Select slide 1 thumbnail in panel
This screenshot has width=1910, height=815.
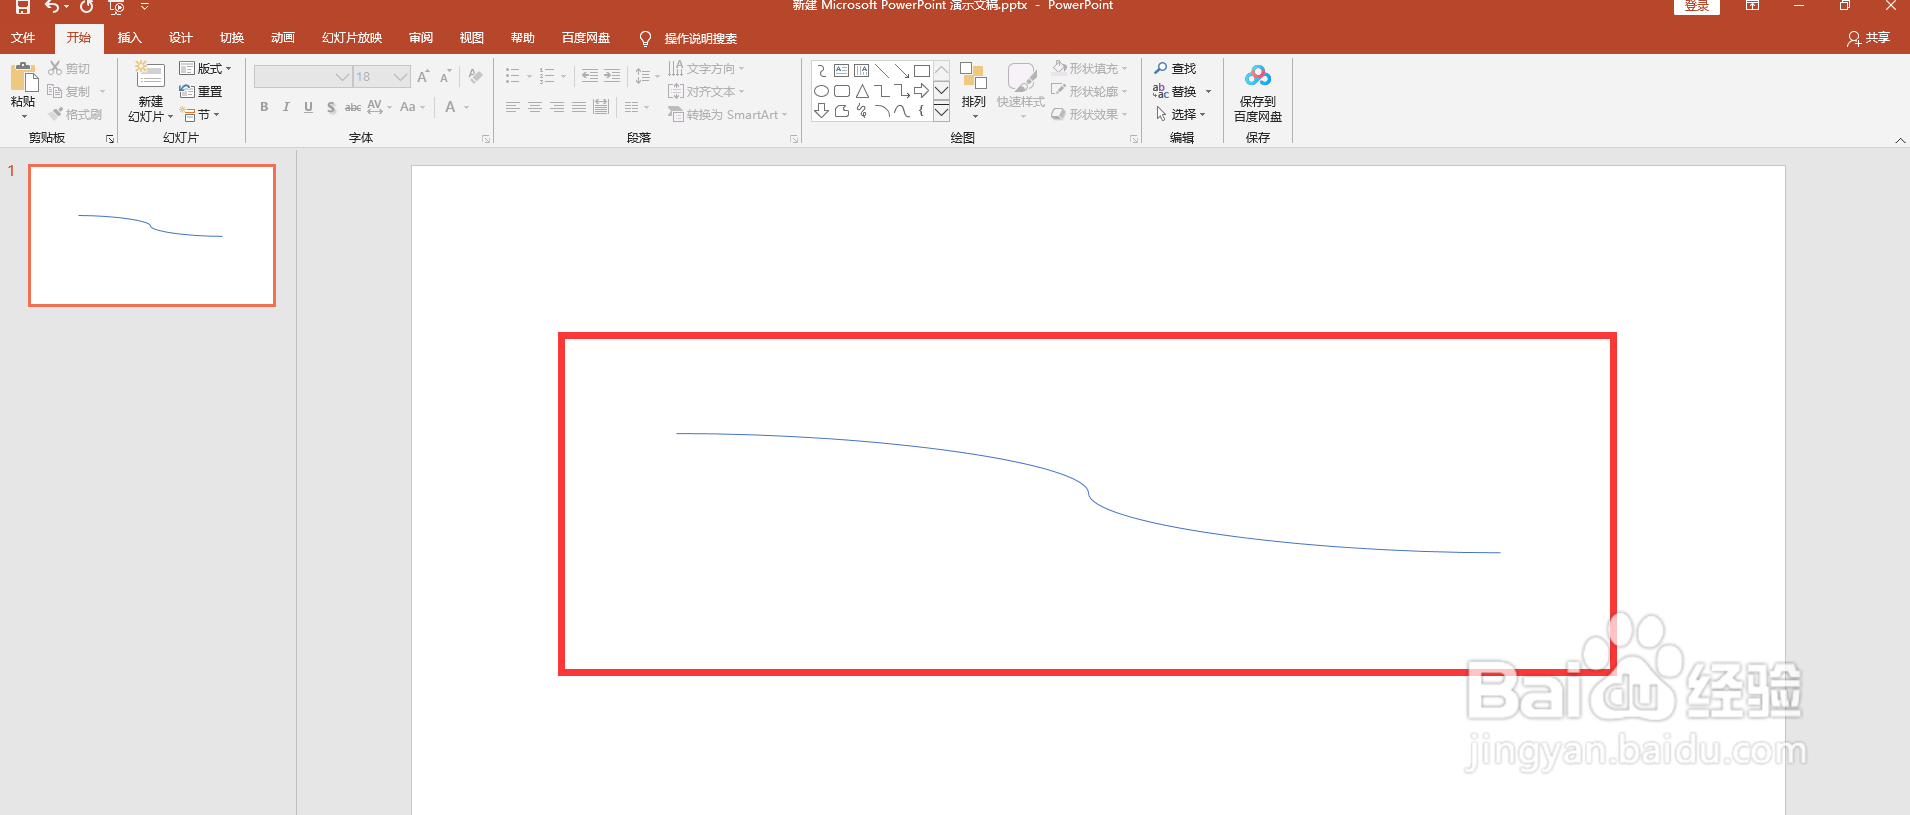point(152,236)
